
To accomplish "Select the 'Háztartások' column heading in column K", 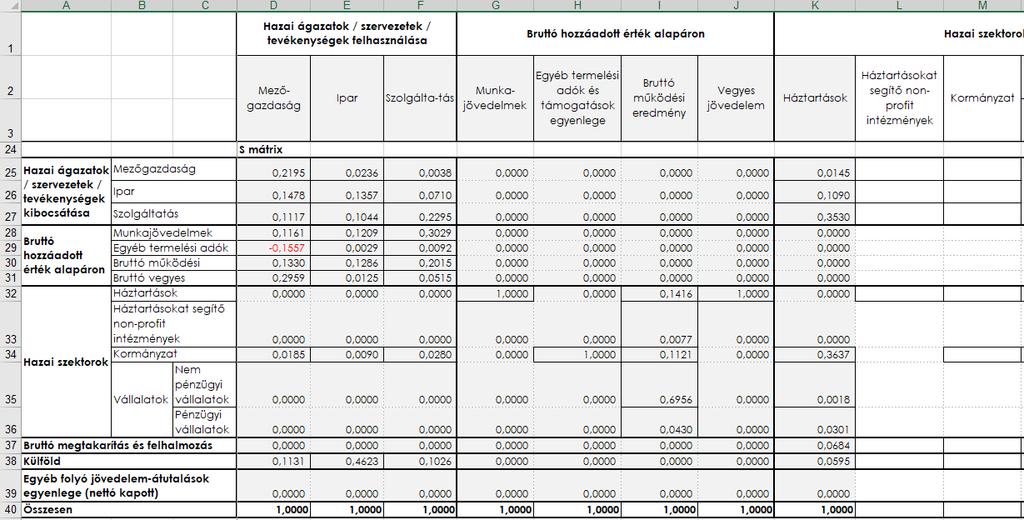I will coord(814,99).
